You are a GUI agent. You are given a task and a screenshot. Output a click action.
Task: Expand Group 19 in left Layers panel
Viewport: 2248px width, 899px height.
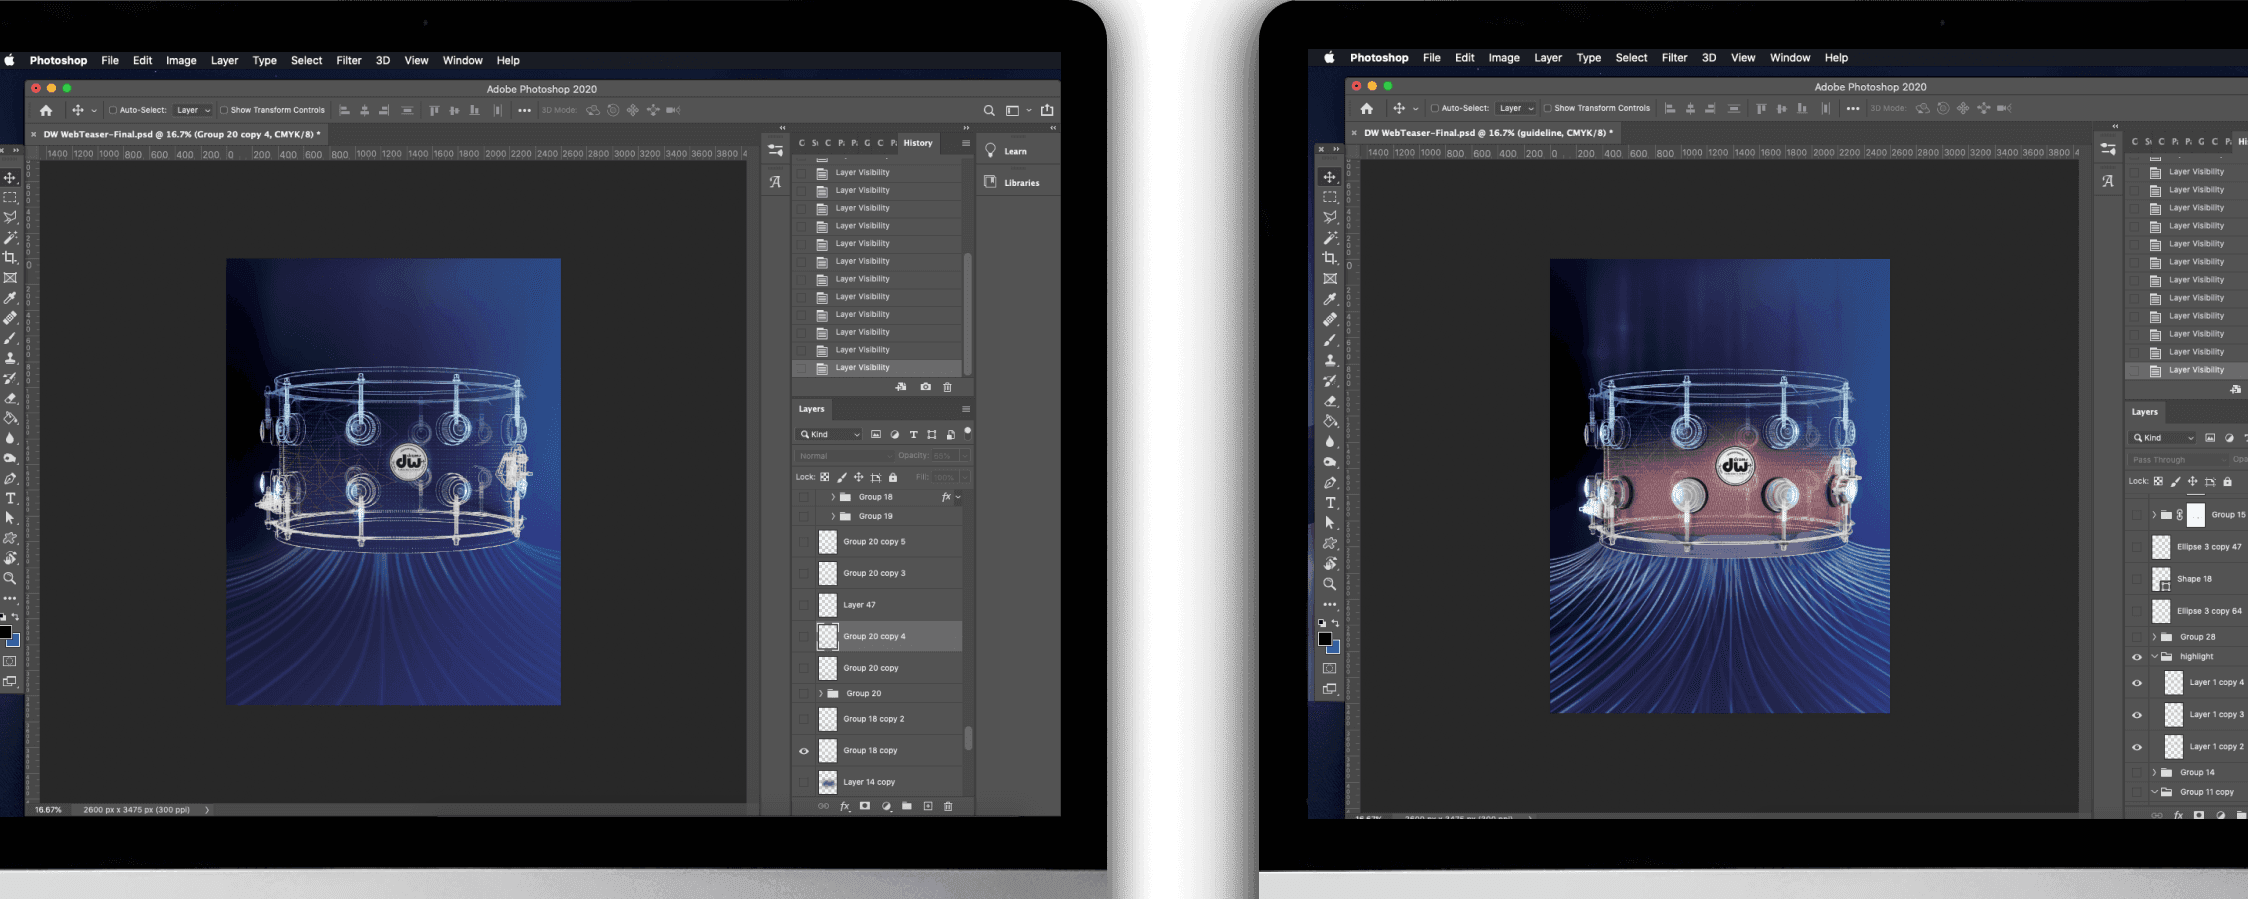pyautogui.click(x=833, y=516)
